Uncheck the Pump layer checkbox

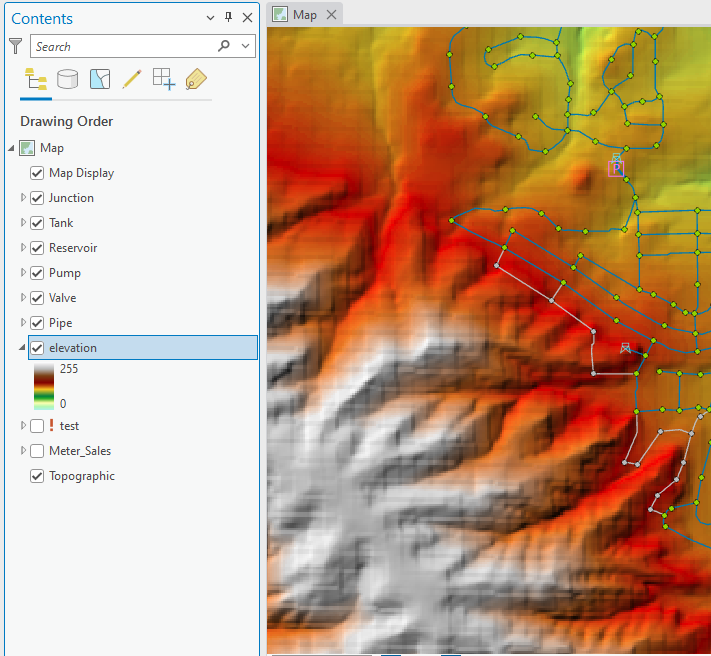pyautogui.click(x=37, y=273)
